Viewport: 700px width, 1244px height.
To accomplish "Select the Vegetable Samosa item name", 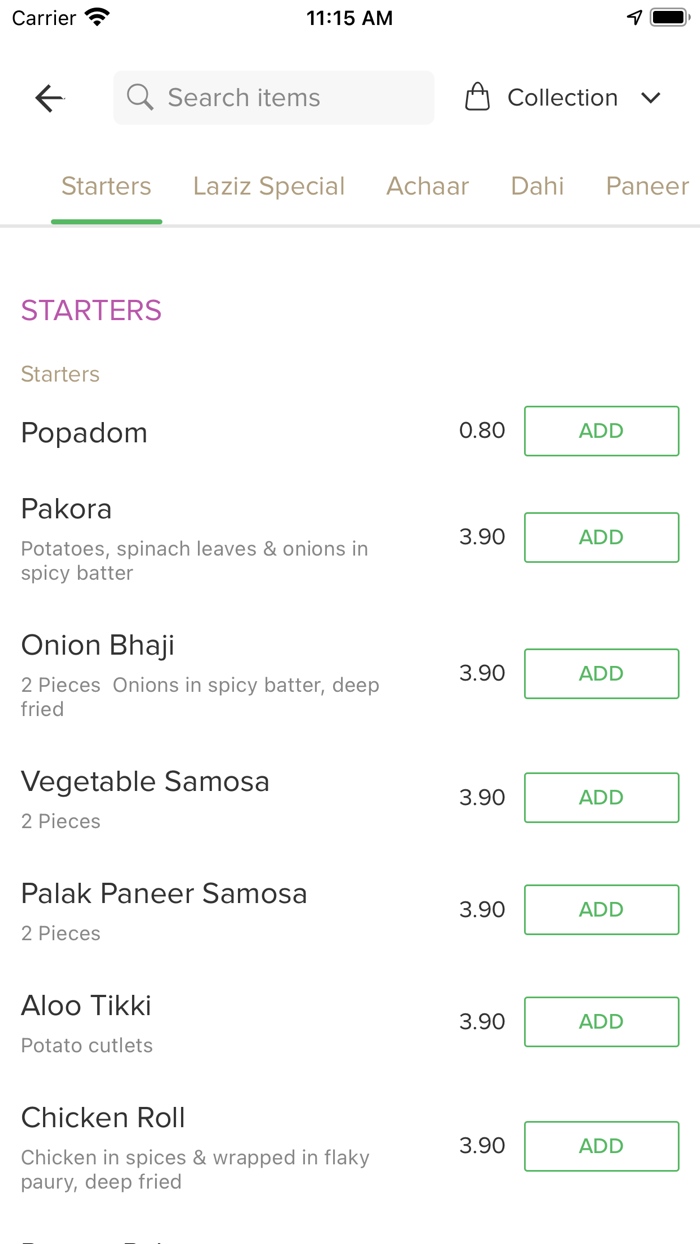I will click(x=144, y=781).
